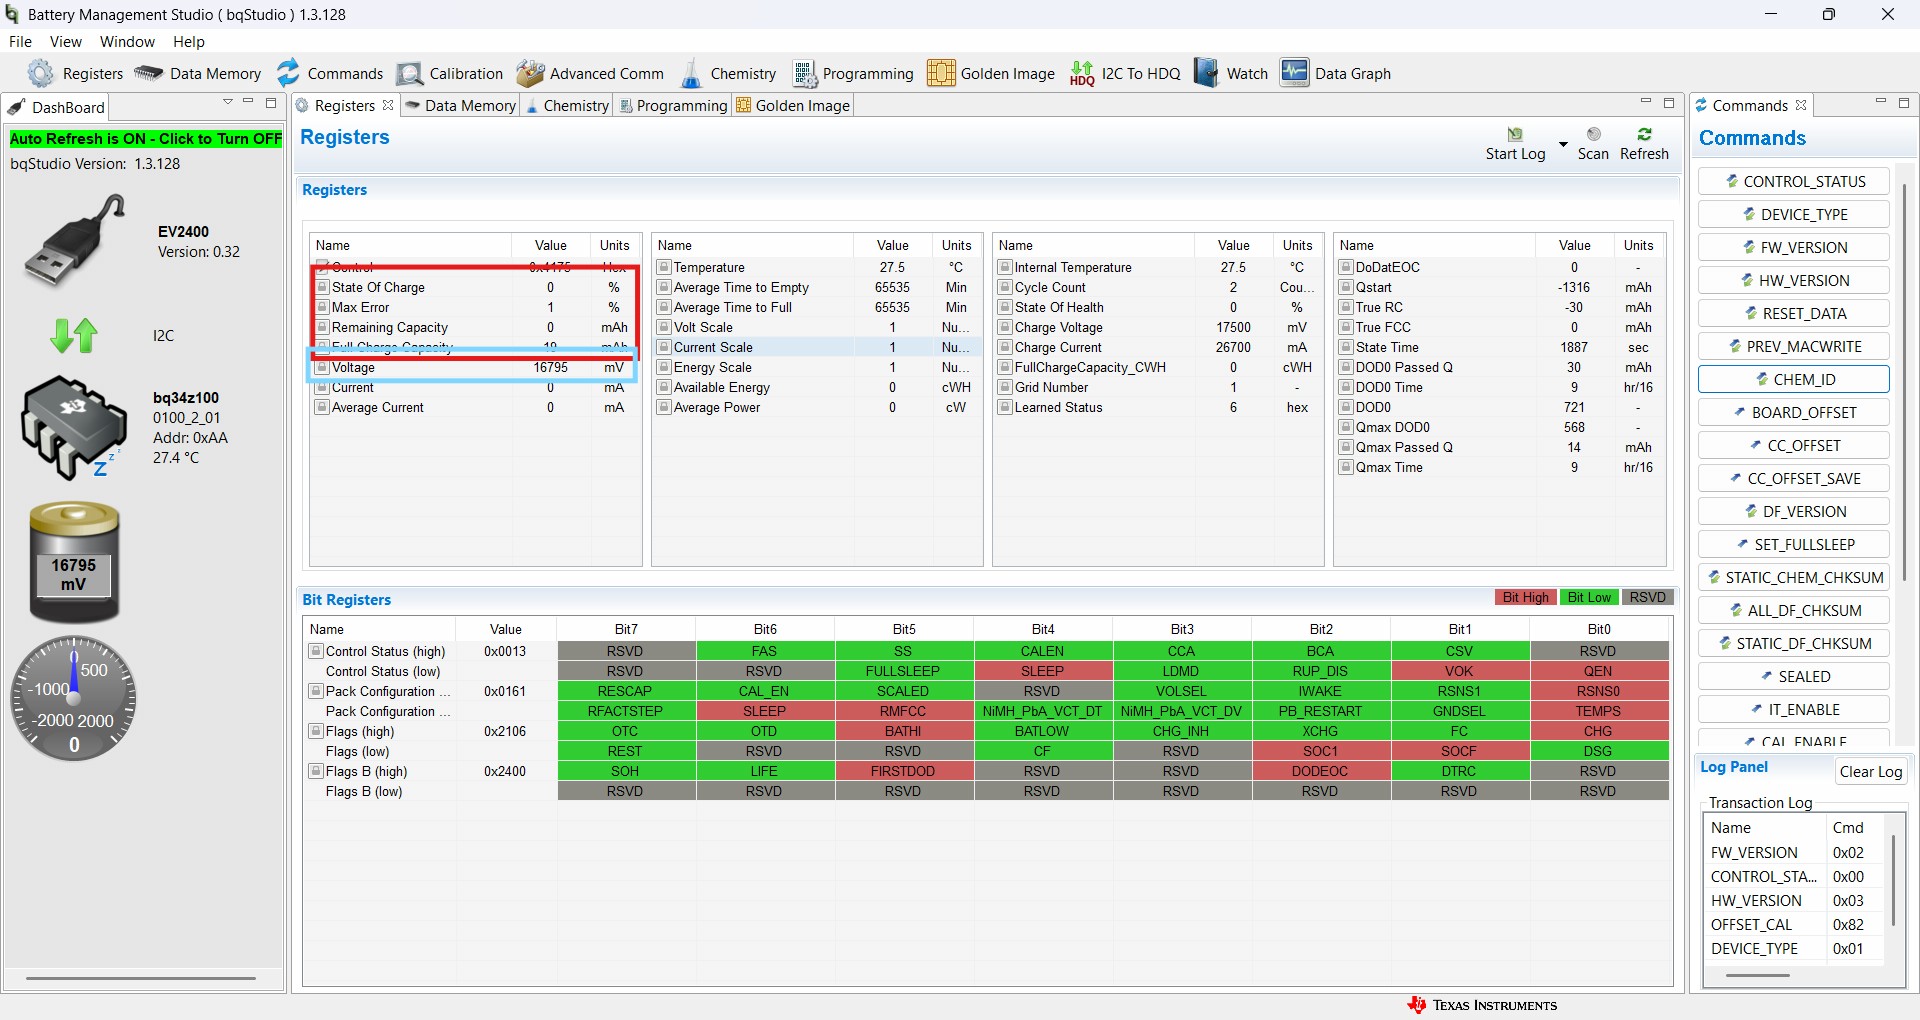Open the DashBoard view menu arrow
Image resolution: width=1920 pixels, height=1020 pixels.
click(228, 102)
